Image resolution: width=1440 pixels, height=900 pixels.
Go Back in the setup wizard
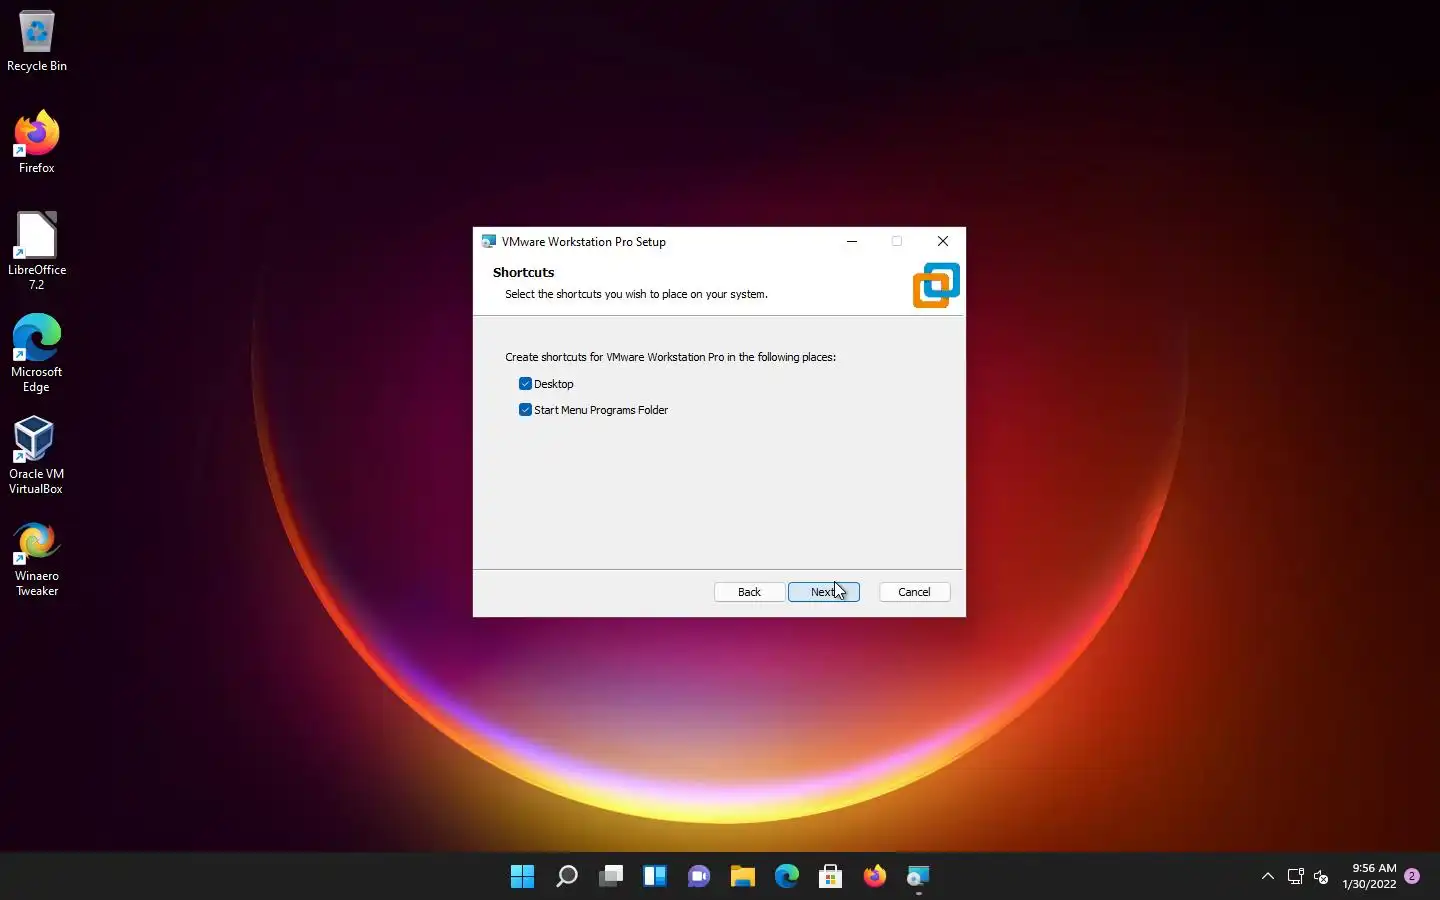749,592
